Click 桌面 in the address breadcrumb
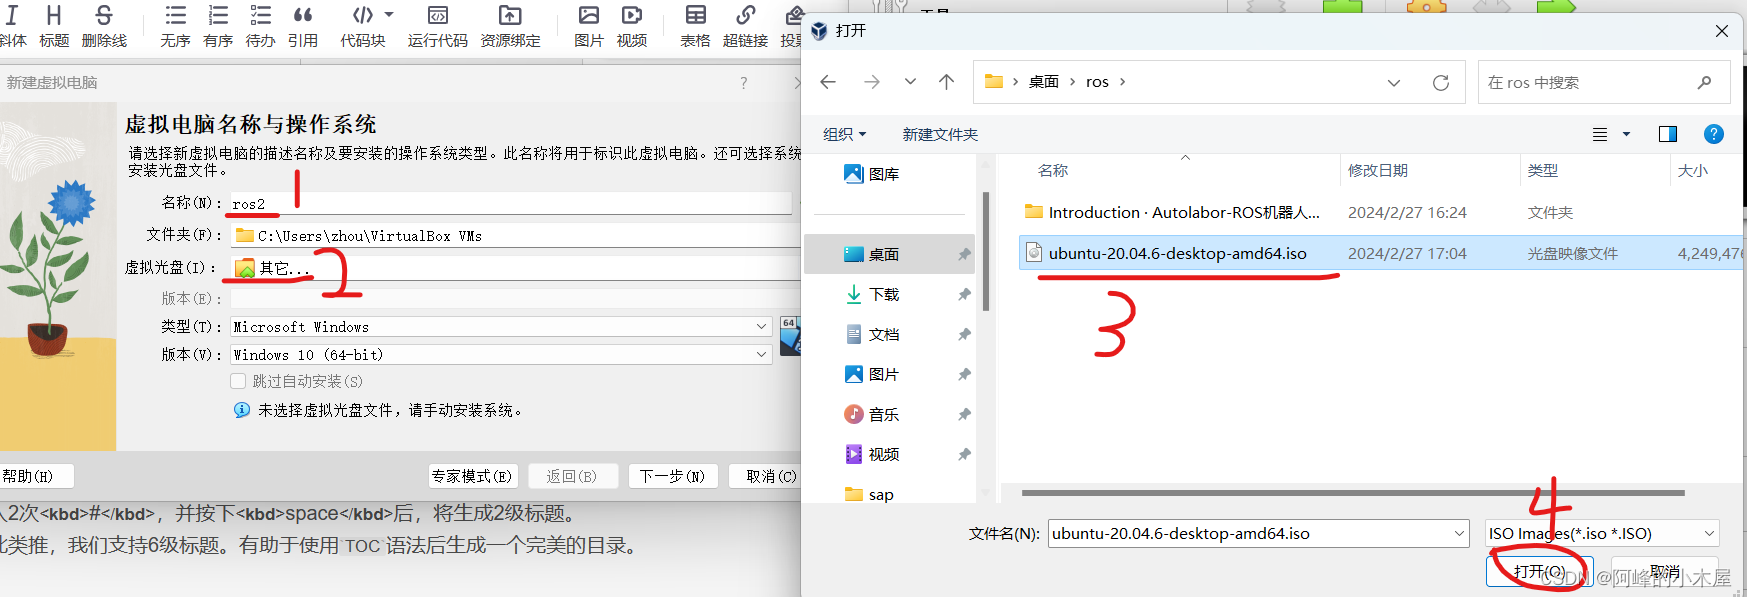This screenshot has height=597, width=1747. click(1044, 82)
